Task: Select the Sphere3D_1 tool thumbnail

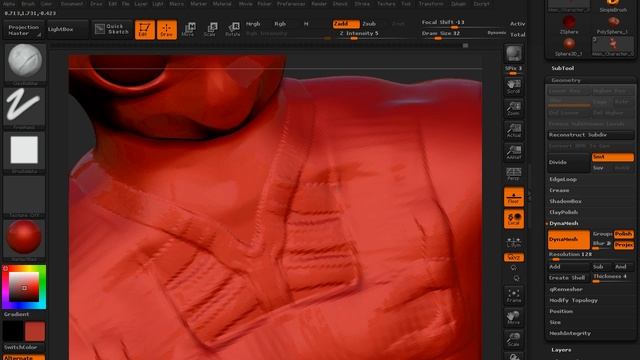Action: (569, 46)
